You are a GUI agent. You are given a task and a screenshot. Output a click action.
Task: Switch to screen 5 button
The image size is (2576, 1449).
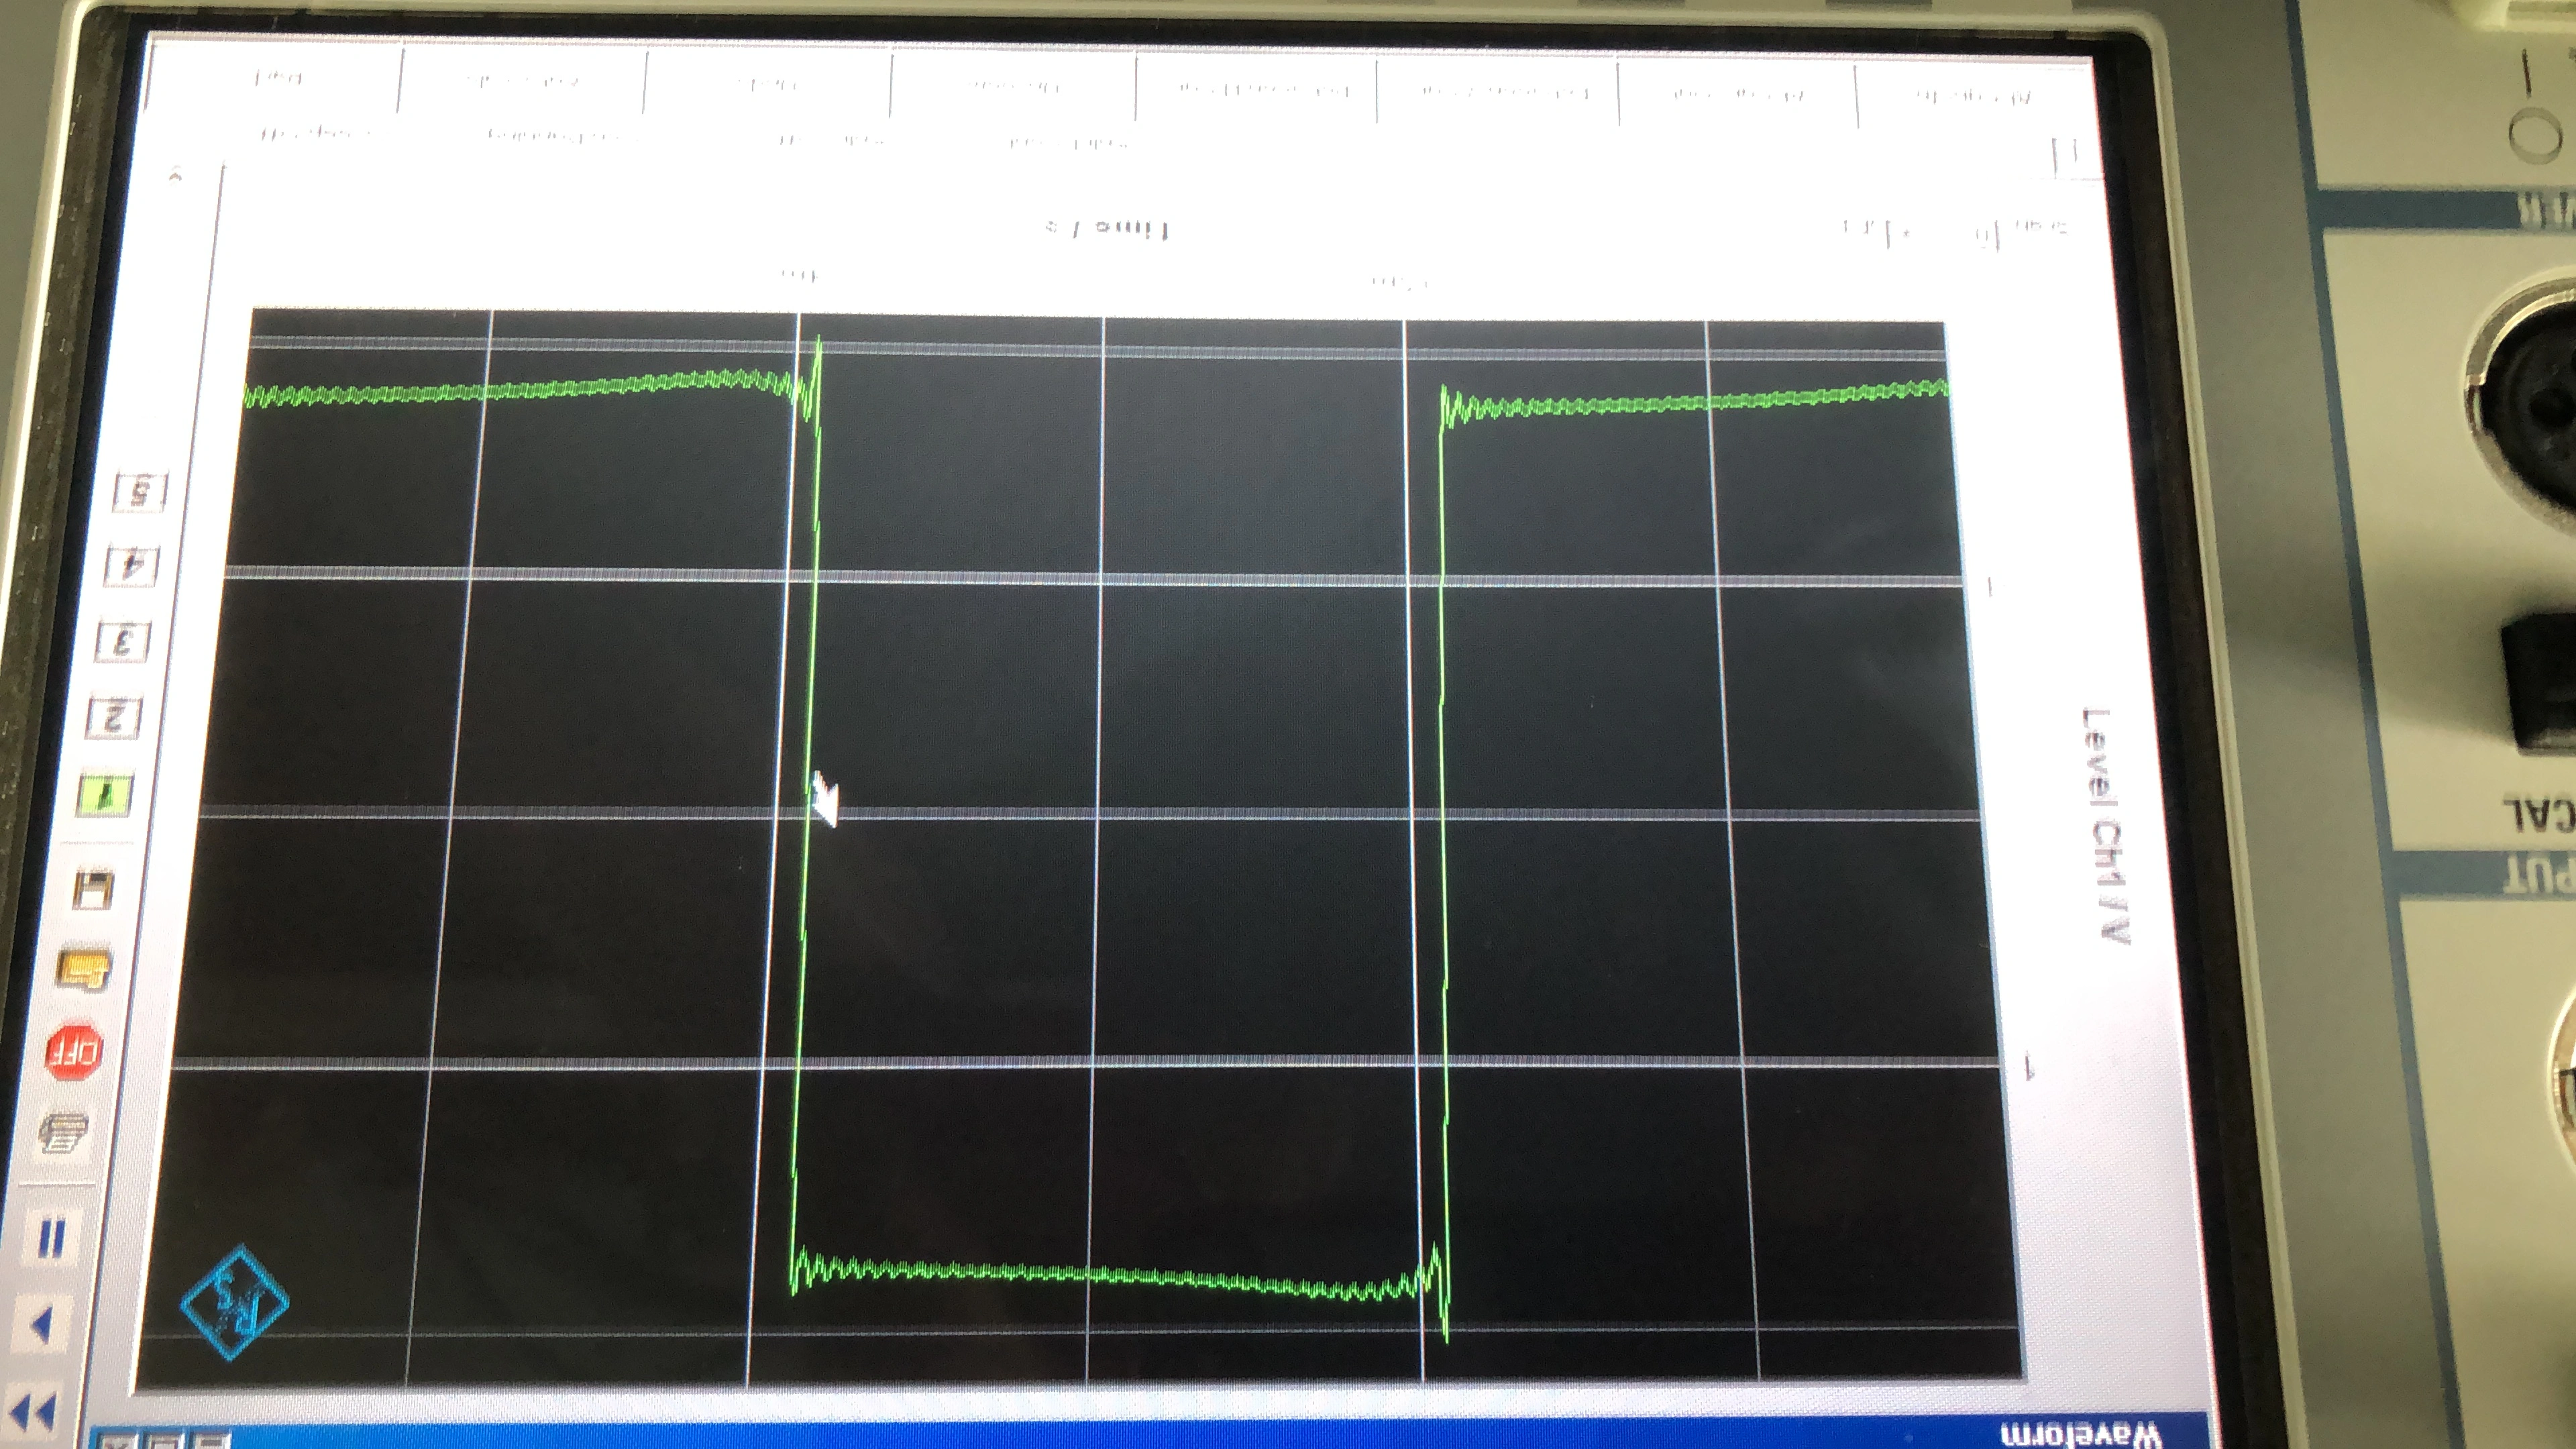(139, 491)
